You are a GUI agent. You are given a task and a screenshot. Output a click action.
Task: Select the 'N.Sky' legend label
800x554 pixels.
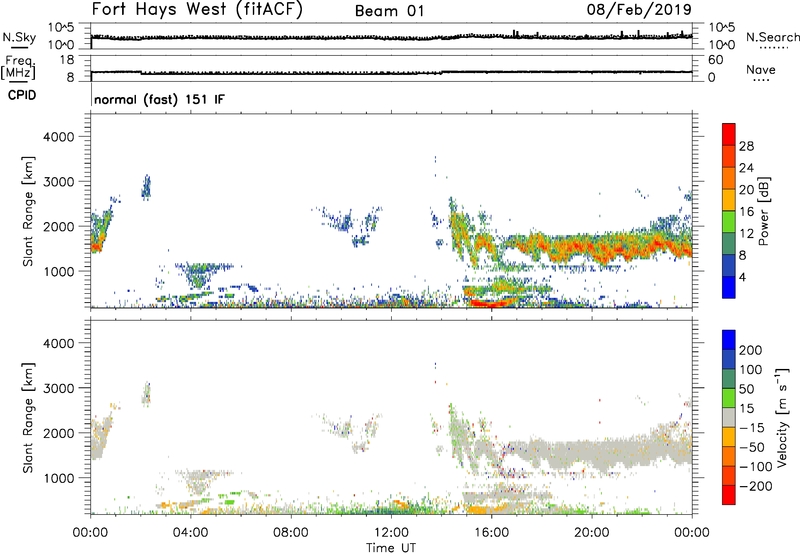pyautogui.click(x=19, y=37)
